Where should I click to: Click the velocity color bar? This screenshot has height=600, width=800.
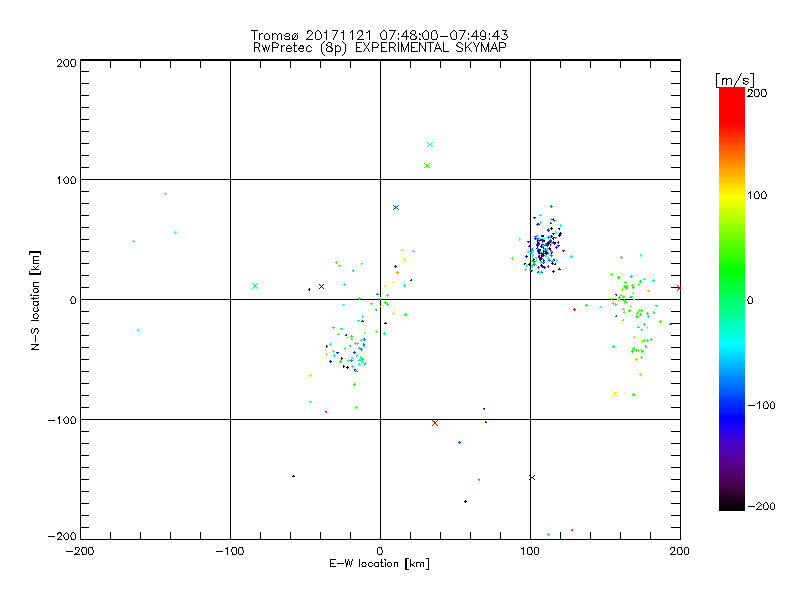coord(732,299)
